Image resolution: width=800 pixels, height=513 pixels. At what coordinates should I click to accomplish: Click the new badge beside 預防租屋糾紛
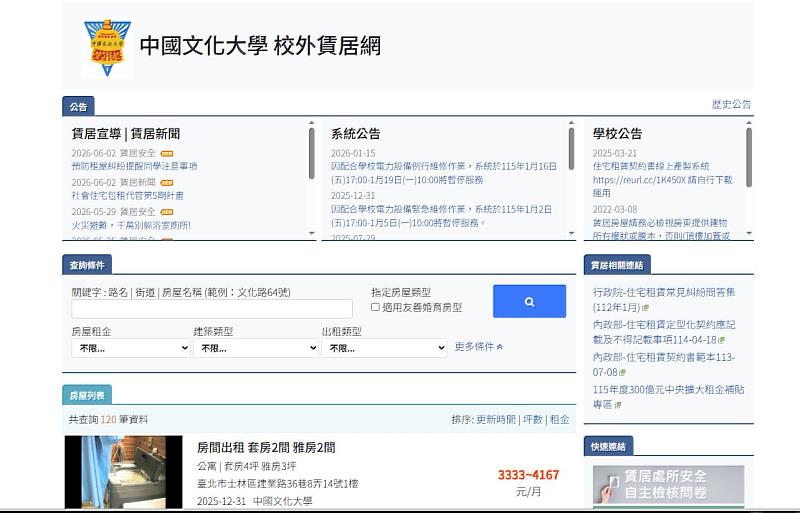click(167, 153)
